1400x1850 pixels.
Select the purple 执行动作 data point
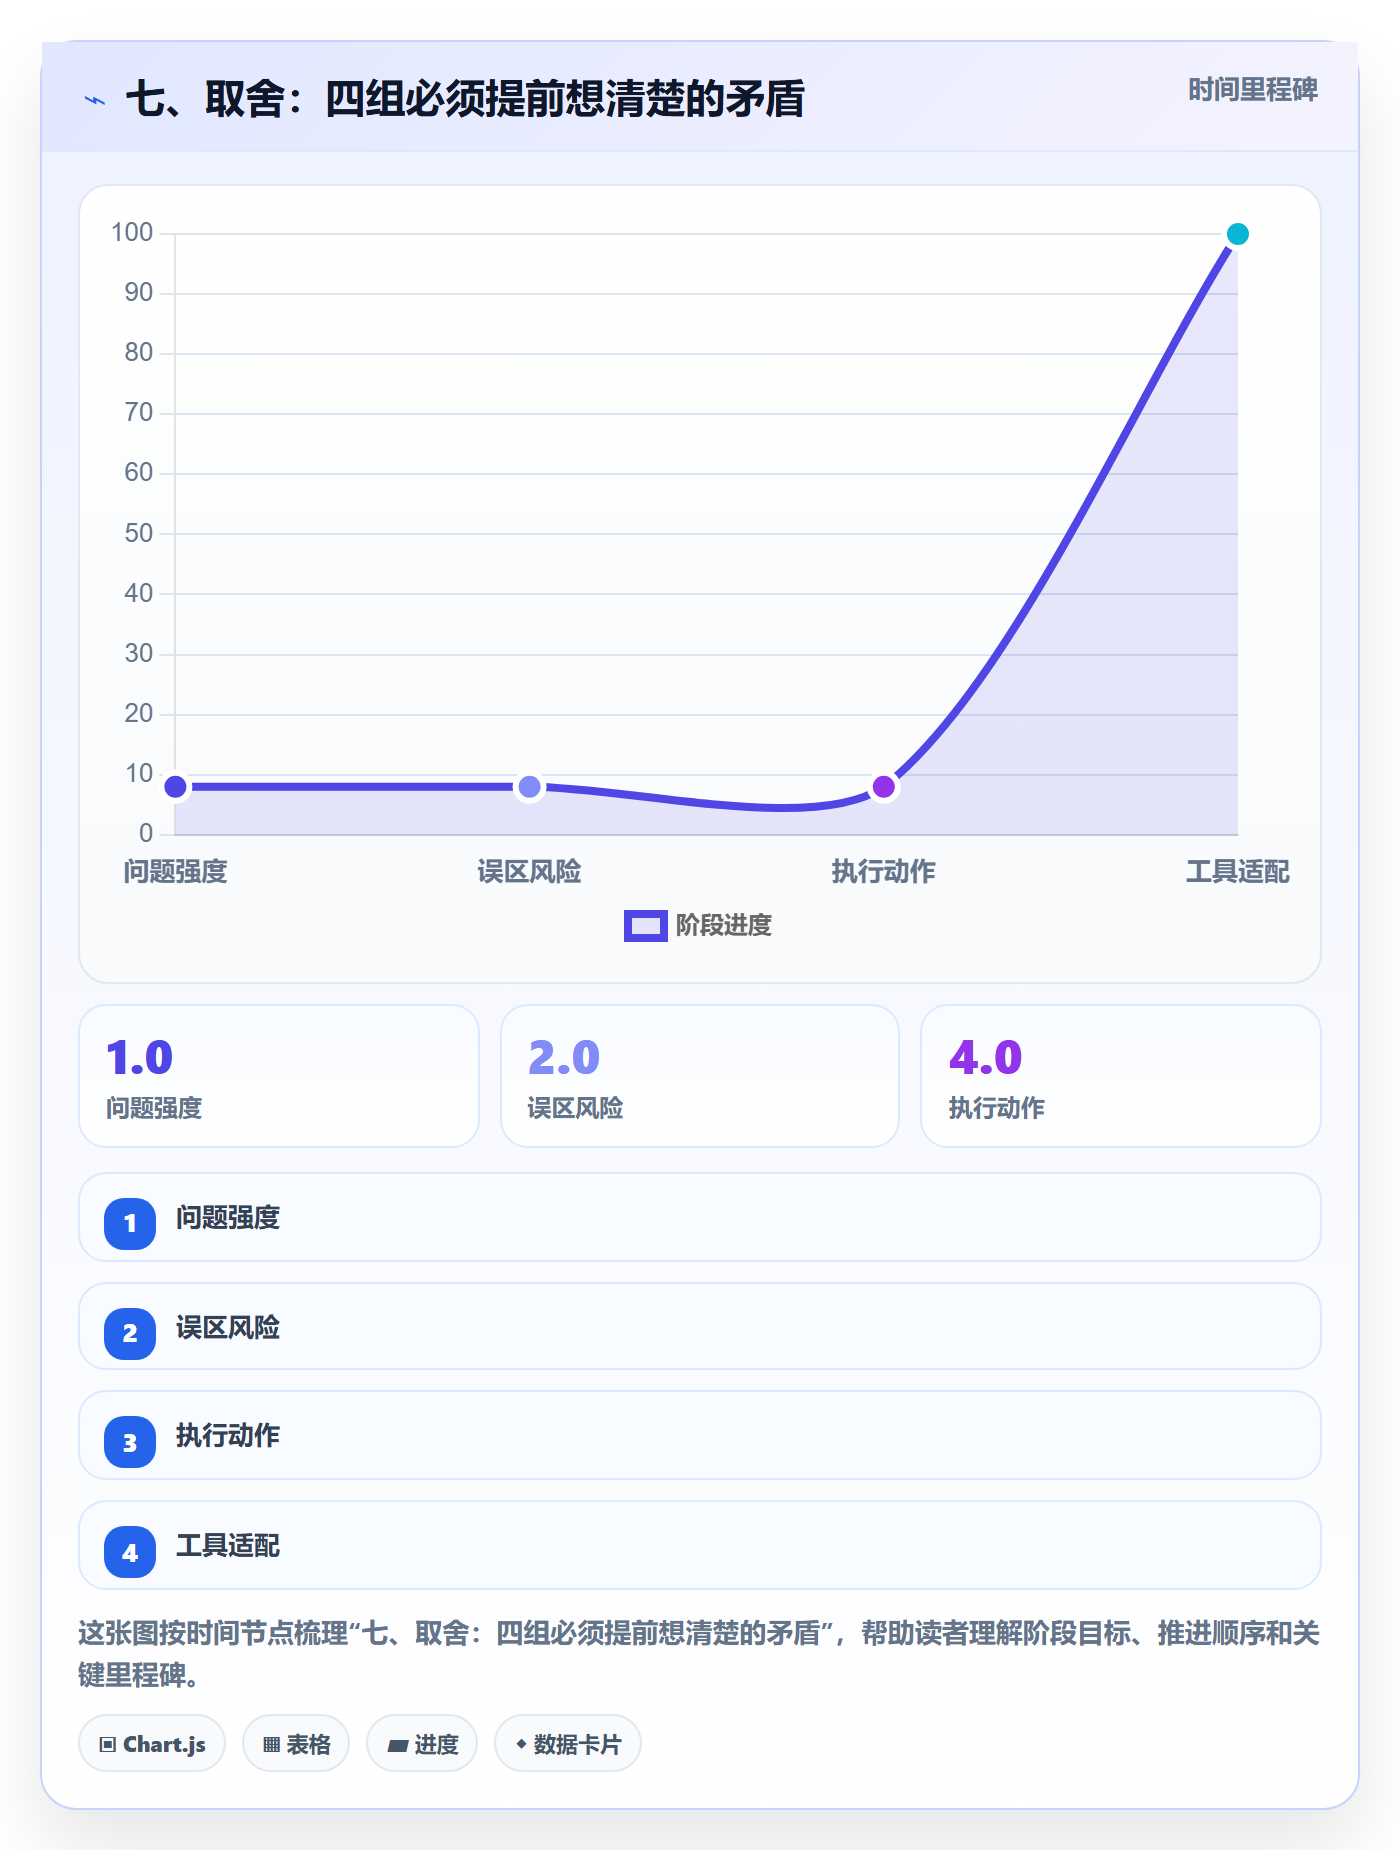(883, 787)
